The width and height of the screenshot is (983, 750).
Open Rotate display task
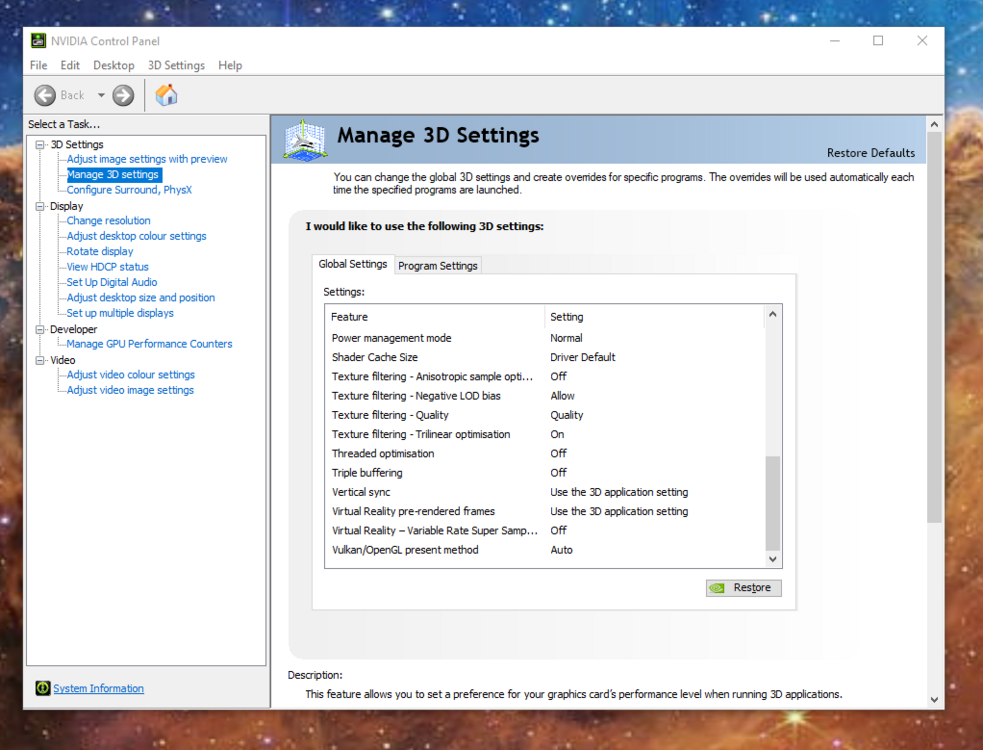click(100, 251)
